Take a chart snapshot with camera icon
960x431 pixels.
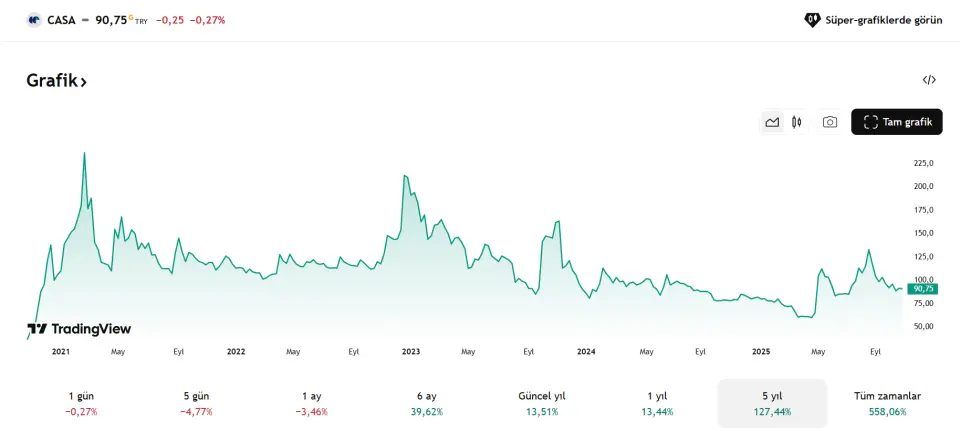pyautogui.click(x=830, y=122)
